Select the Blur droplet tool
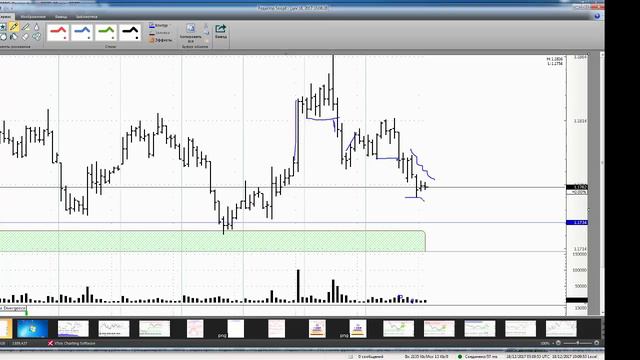This screenshot has width=640, height=360. tap(36, 27)
